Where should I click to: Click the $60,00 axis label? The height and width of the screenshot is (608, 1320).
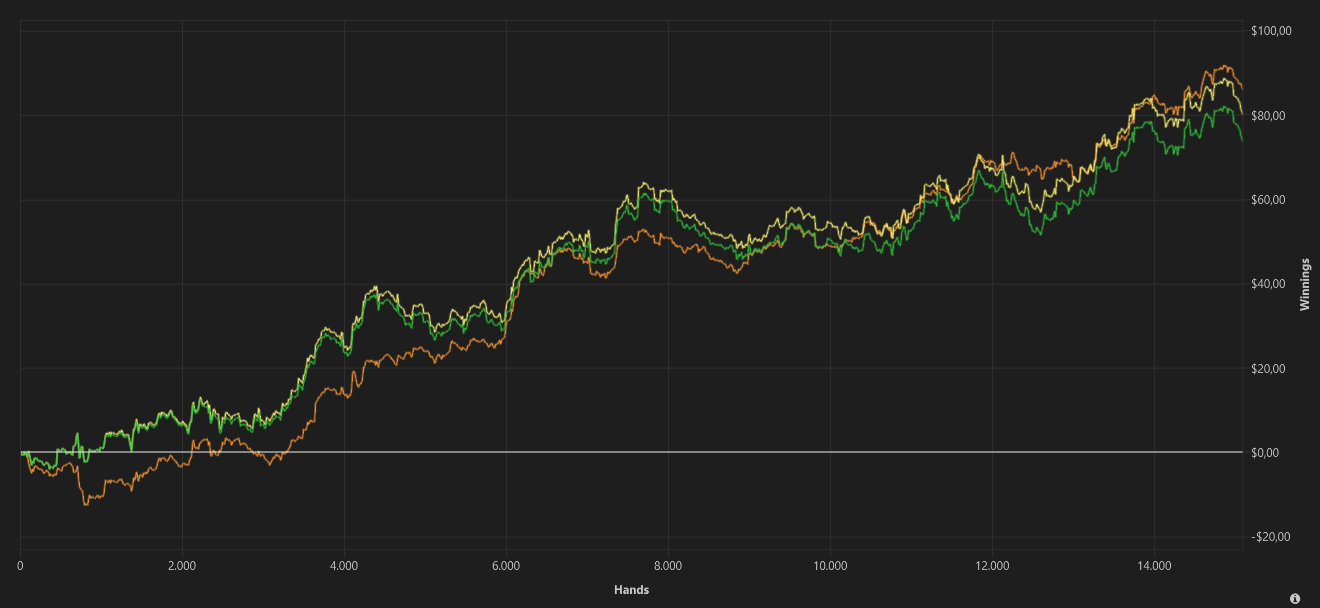click(x=1269, y=200)
